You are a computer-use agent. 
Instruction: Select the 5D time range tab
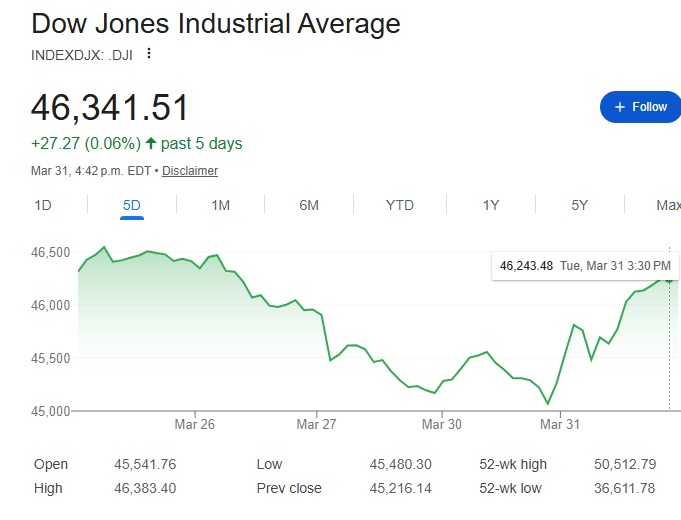(132, 205)
